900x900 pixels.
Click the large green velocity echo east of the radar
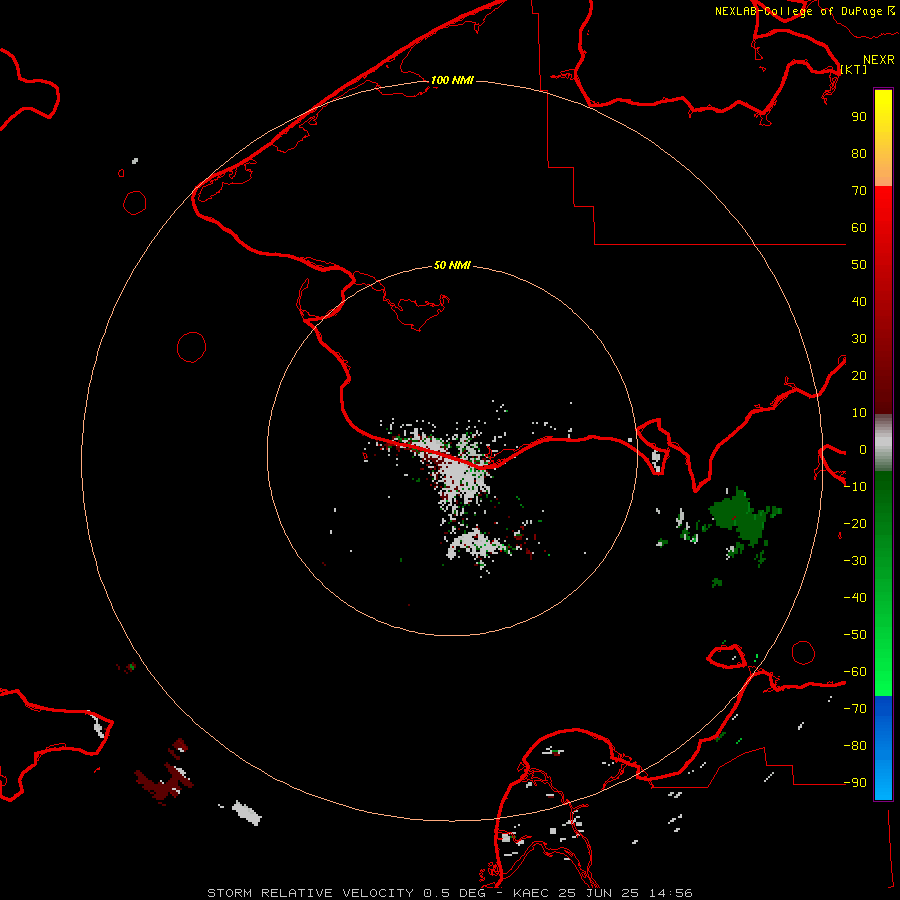pyautogui.click(x=744, y=517)
